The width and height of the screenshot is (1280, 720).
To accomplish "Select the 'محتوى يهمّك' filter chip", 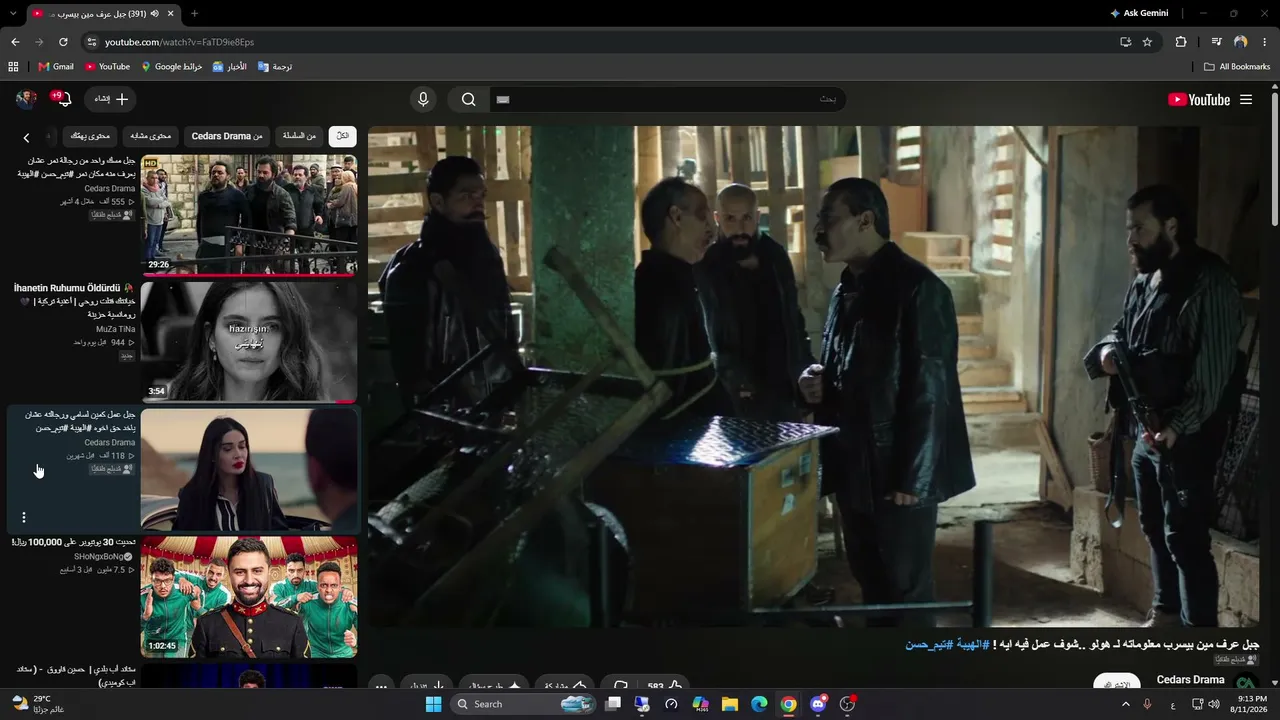I will pos(90,136).
